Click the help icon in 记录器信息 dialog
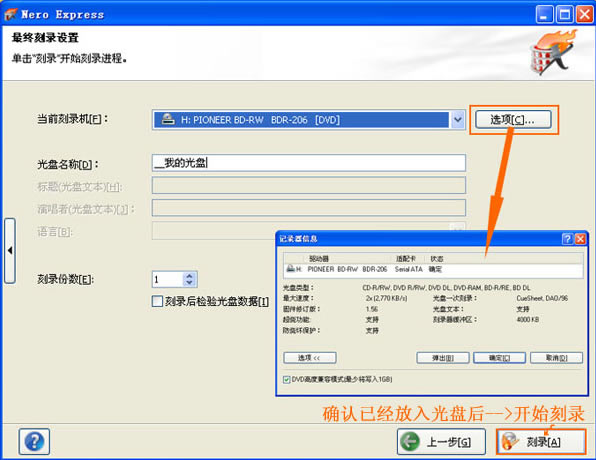This screenshot has width=596, height=460. point(567,239)
